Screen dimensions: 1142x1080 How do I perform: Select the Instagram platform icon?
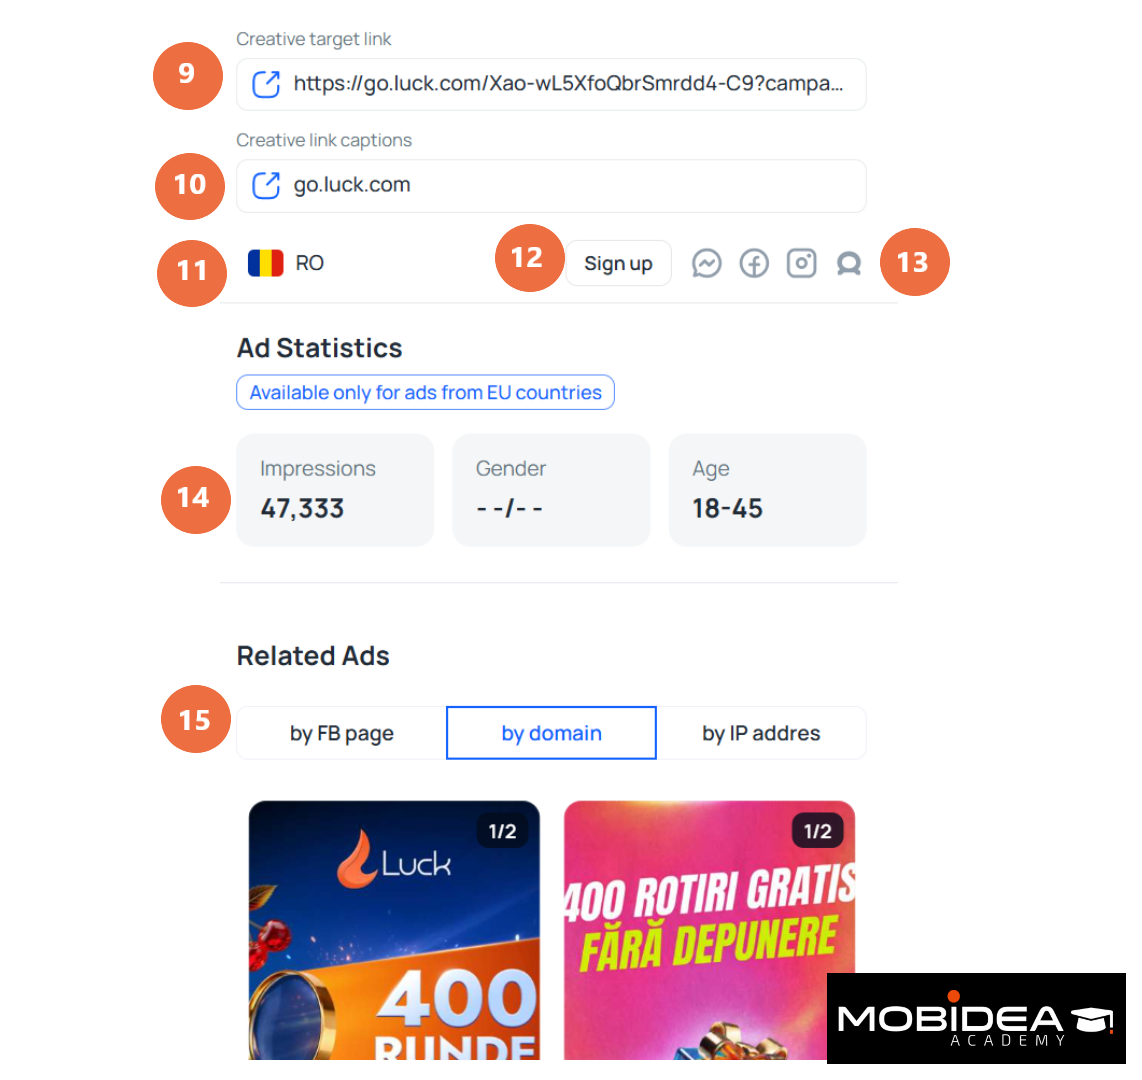(801, 263)
